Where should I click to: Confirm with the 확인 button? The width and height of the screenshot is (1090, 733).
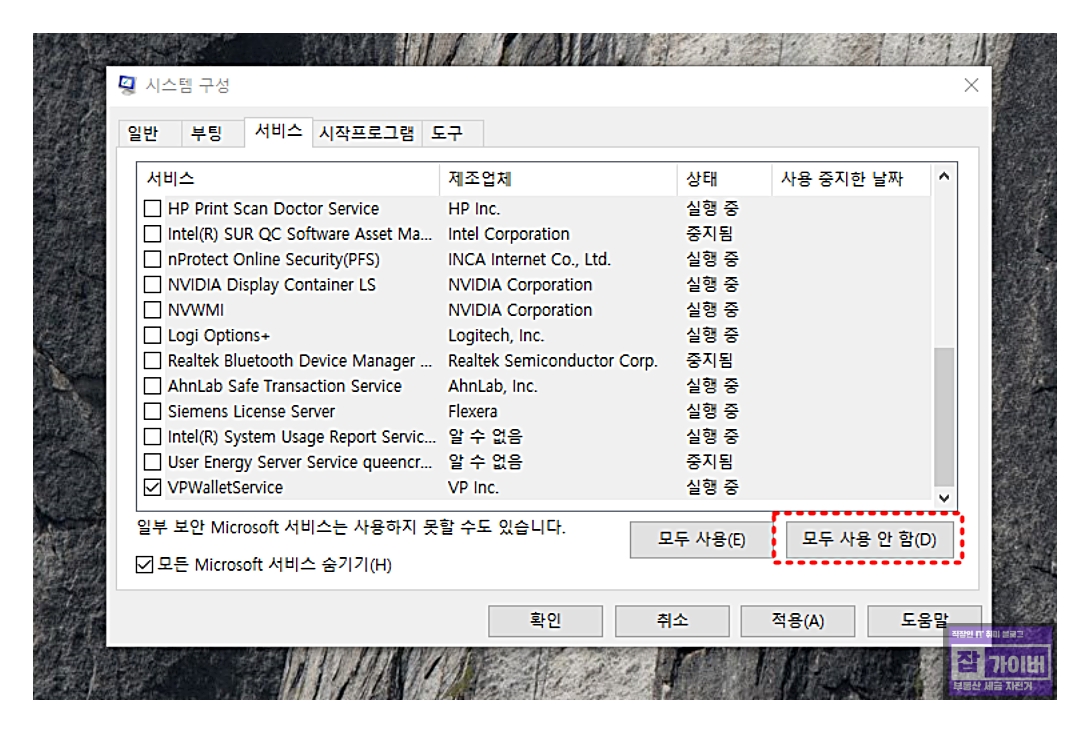pos(545,620)
